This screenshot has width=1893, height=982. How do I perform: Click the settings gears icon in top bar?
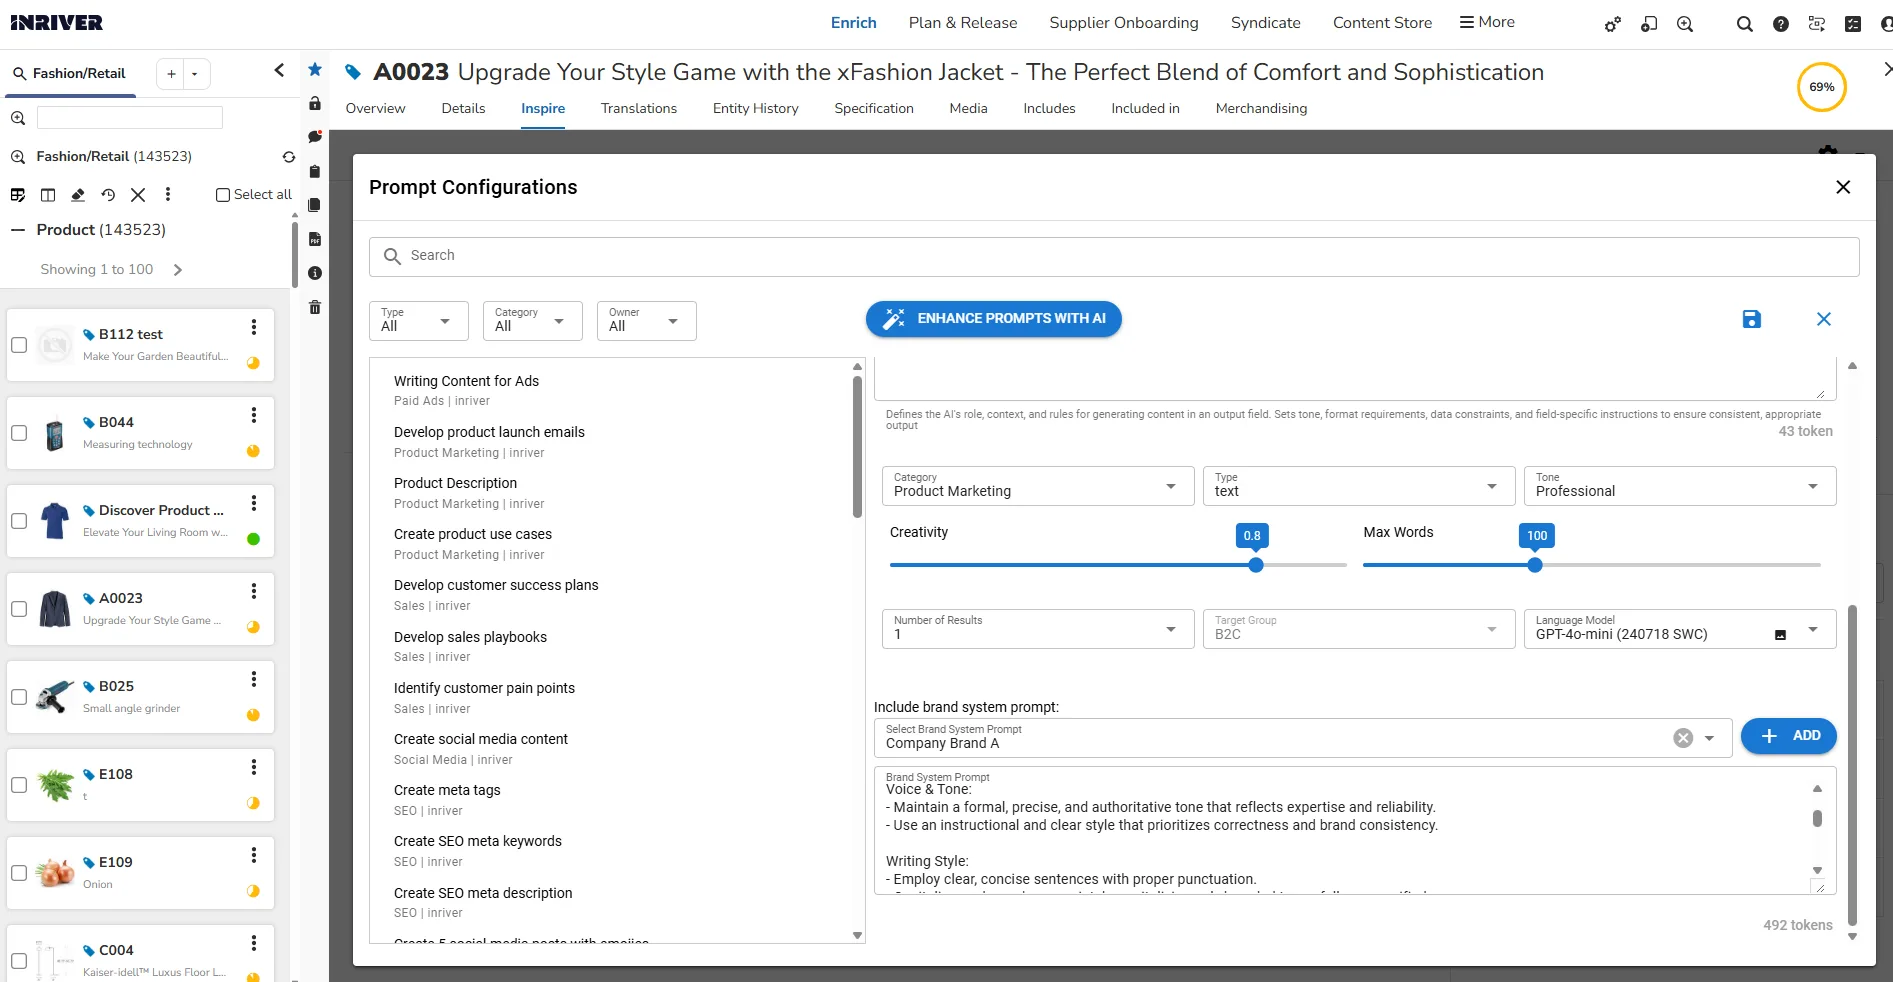1612,25
